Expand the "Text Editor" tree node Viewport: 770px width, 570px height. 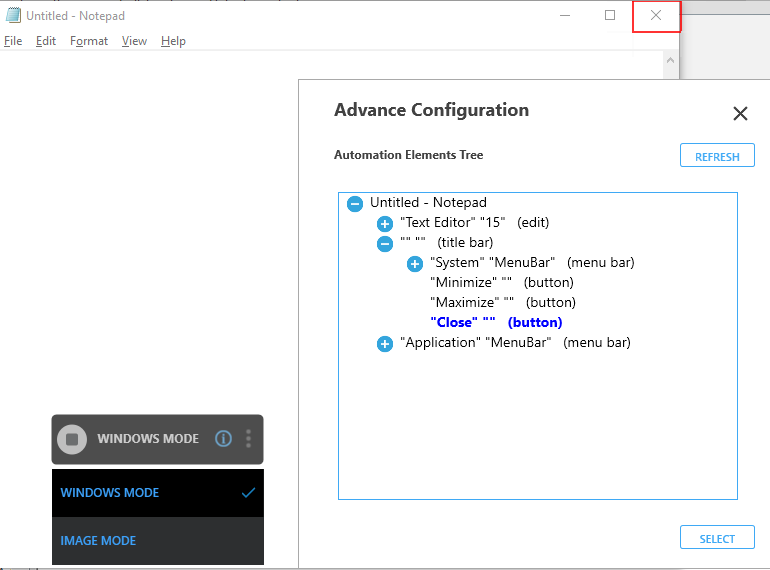(x=384, y=224)
